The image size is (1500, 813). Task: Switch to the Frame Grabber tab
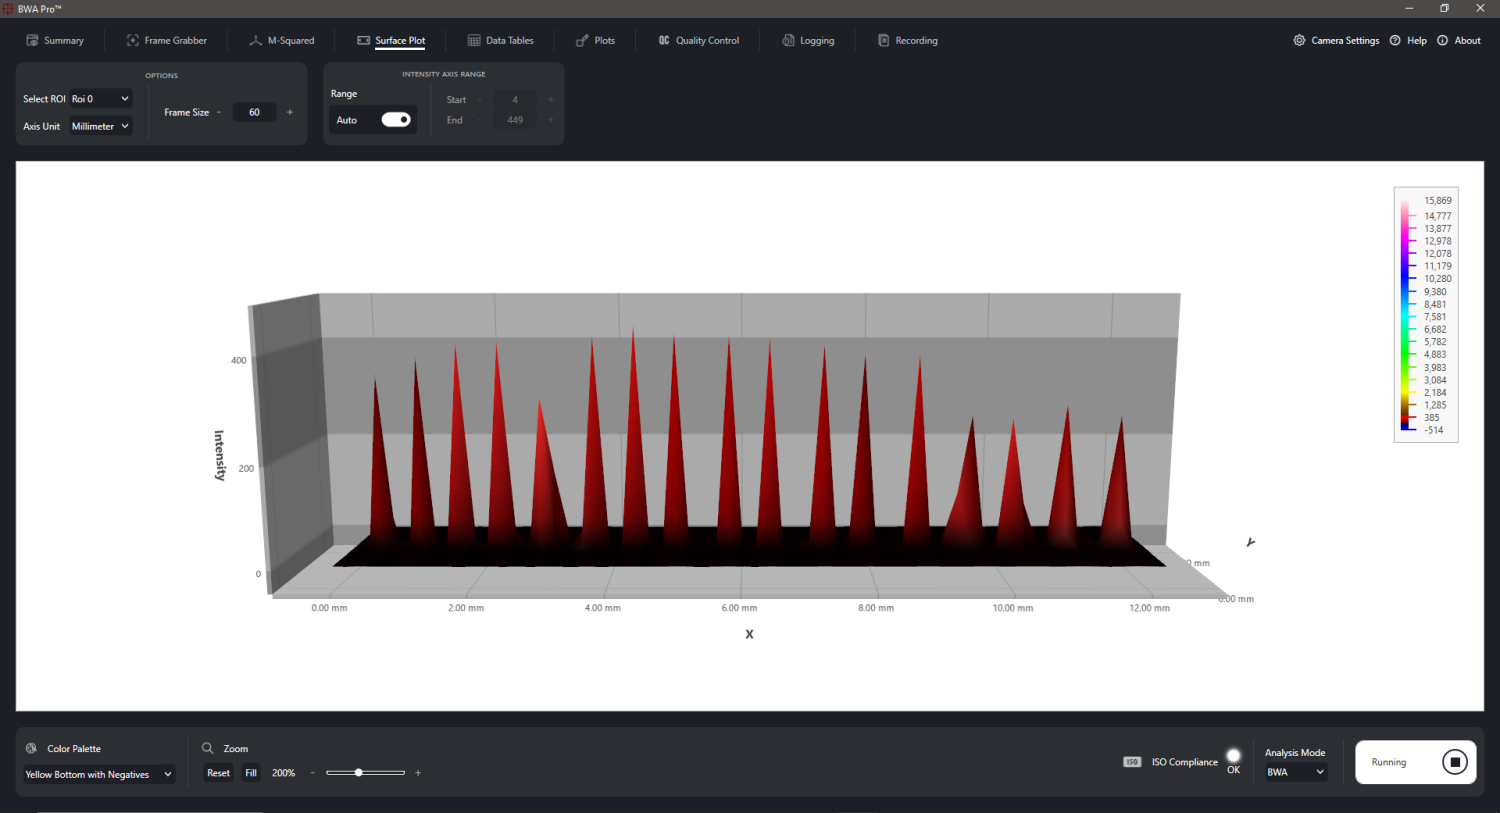pos(166,41)
